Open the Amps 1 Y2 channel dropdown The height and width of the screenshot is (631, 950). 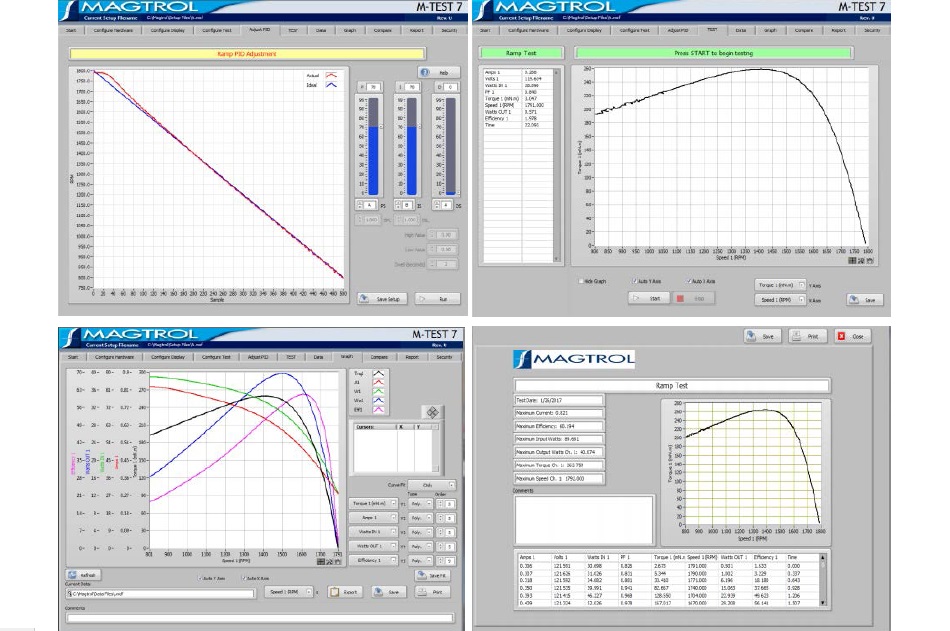[x=373, y=518]
